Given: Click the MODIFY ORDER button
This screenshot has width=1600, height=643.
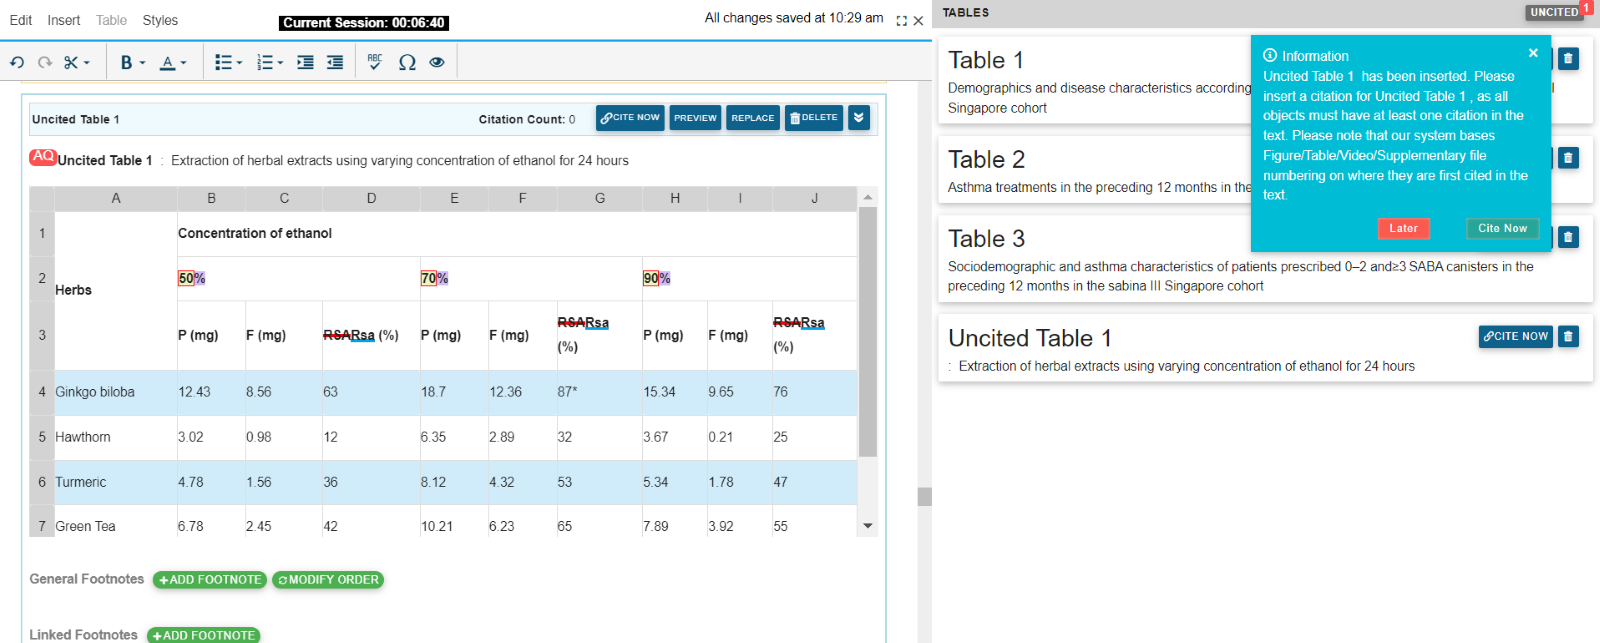Looking at the screenshot, I should point(328,580).
